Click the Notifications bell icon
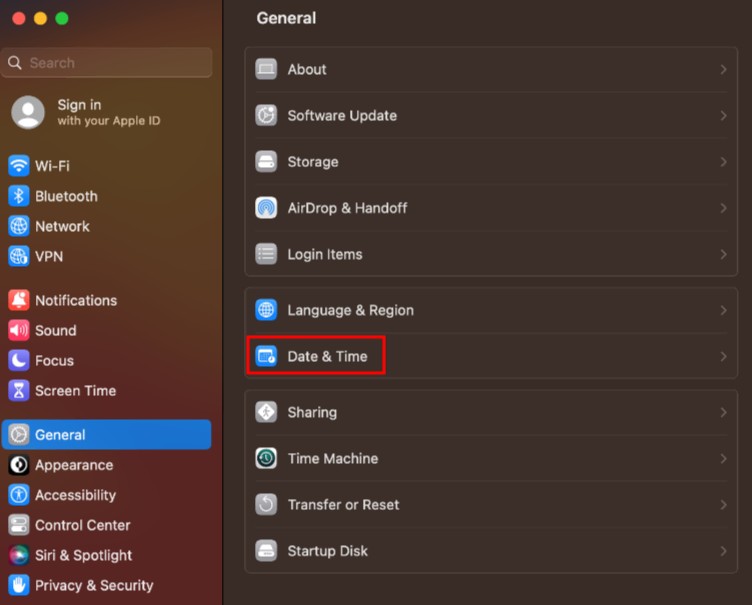 (x=19, y=300)
